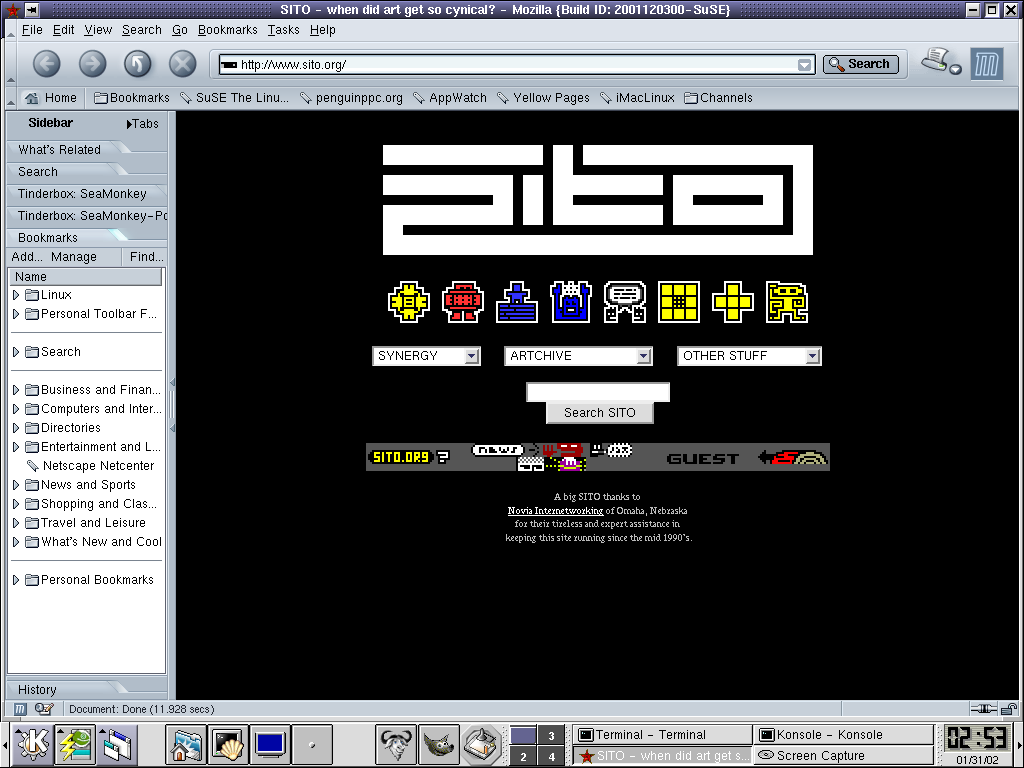Reload the page with the Reload button
The image size is (1024, 768).
[x=137, y=64]
